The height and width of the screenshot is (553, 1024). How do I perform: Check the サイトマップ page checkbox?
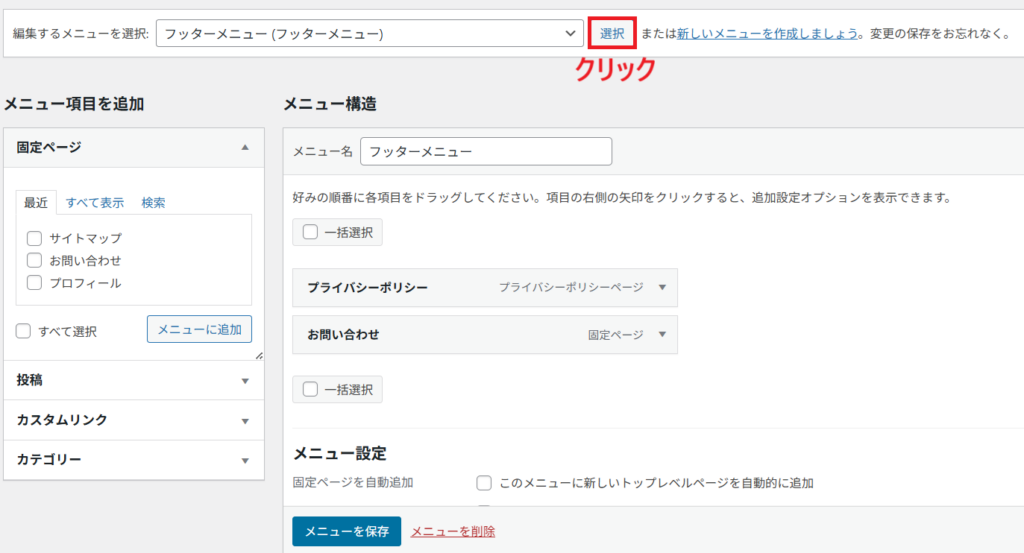tap(34, 238)
